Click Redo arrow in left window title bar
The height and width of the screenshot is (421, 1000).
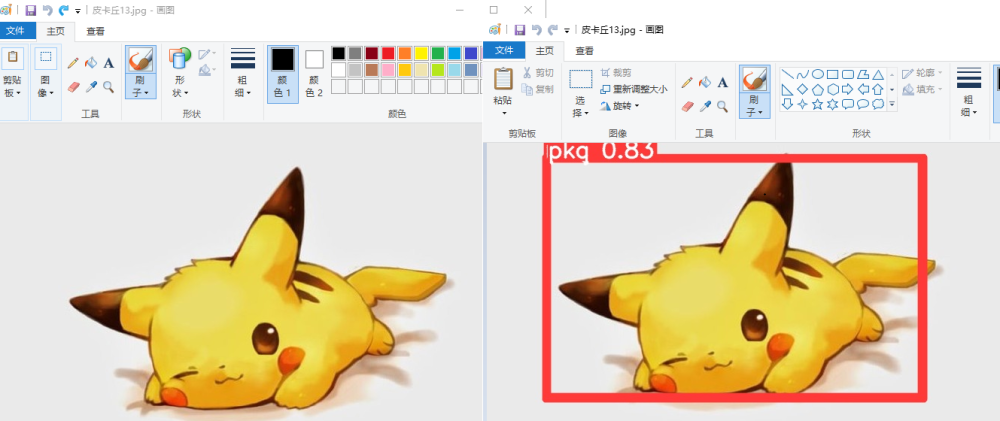click(63, 10)
